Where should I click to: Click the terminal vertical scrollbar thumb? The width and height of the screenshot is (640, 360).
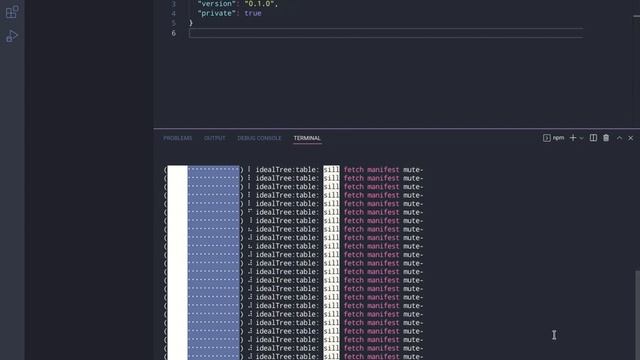637,315
